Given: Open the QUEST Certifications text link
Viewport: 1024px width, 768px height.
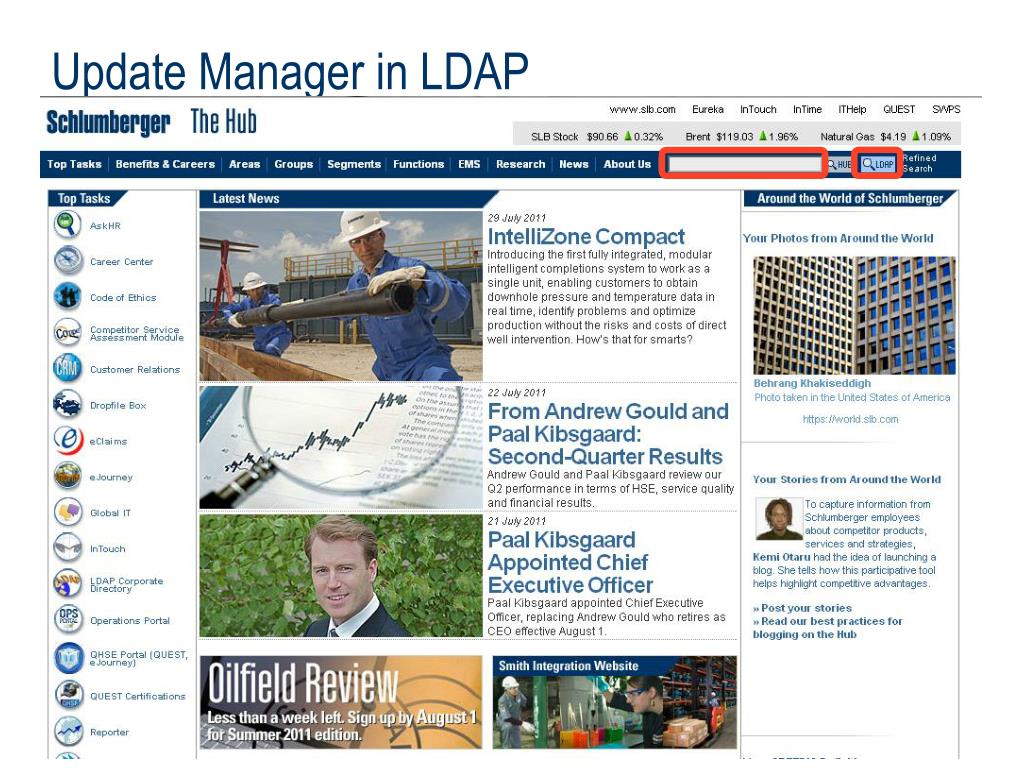Looking at the screenshot, I should 138,696.
